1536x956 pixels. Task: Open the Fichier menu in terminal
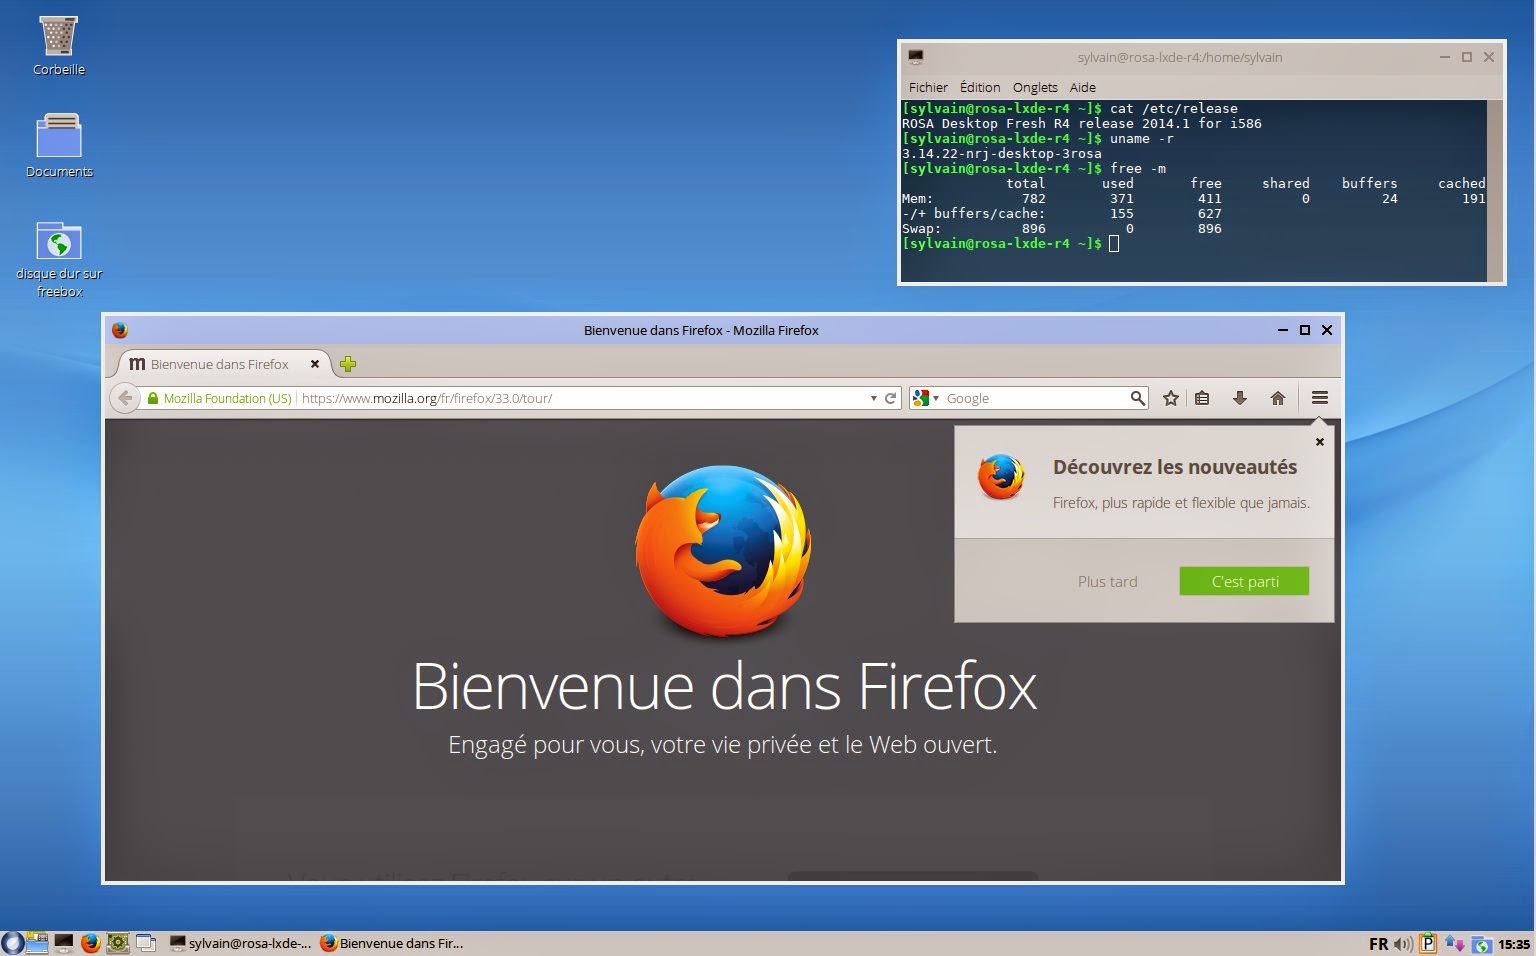click(928, 87)
